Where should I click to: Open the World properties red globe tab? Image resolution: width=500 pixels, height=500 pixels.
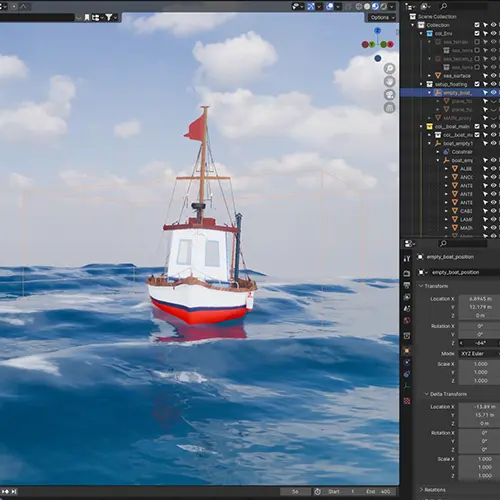[407, 321]
